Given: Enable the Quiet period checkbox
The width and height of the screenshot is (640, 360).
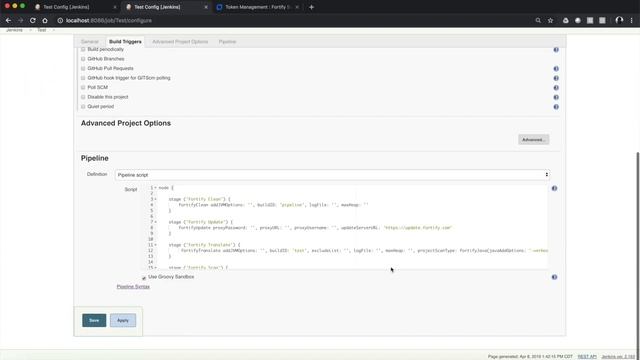Looking at the screenshot, I should [83, 107].
